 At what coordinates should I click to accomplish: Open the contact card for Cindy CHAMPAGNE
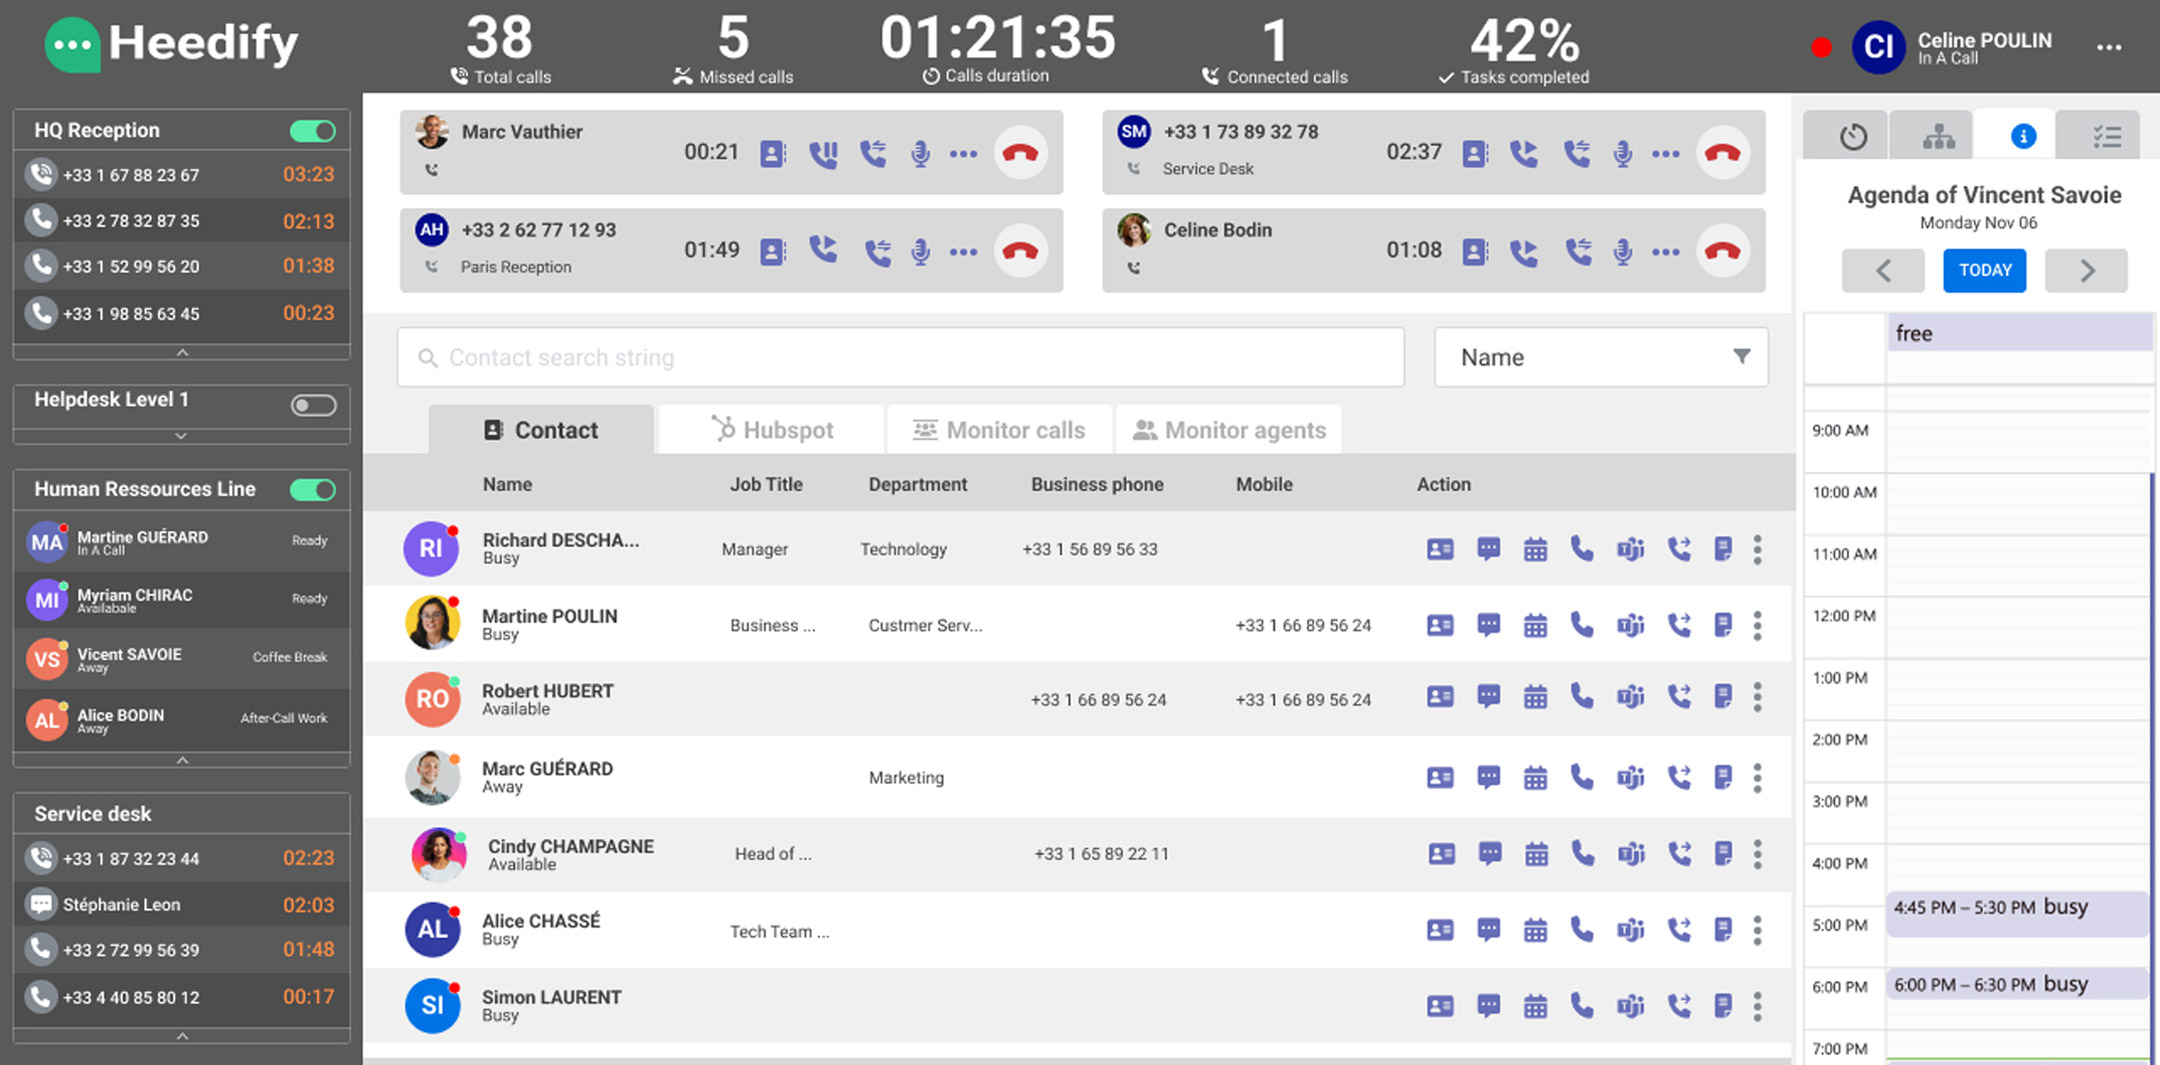[1441, 854]
